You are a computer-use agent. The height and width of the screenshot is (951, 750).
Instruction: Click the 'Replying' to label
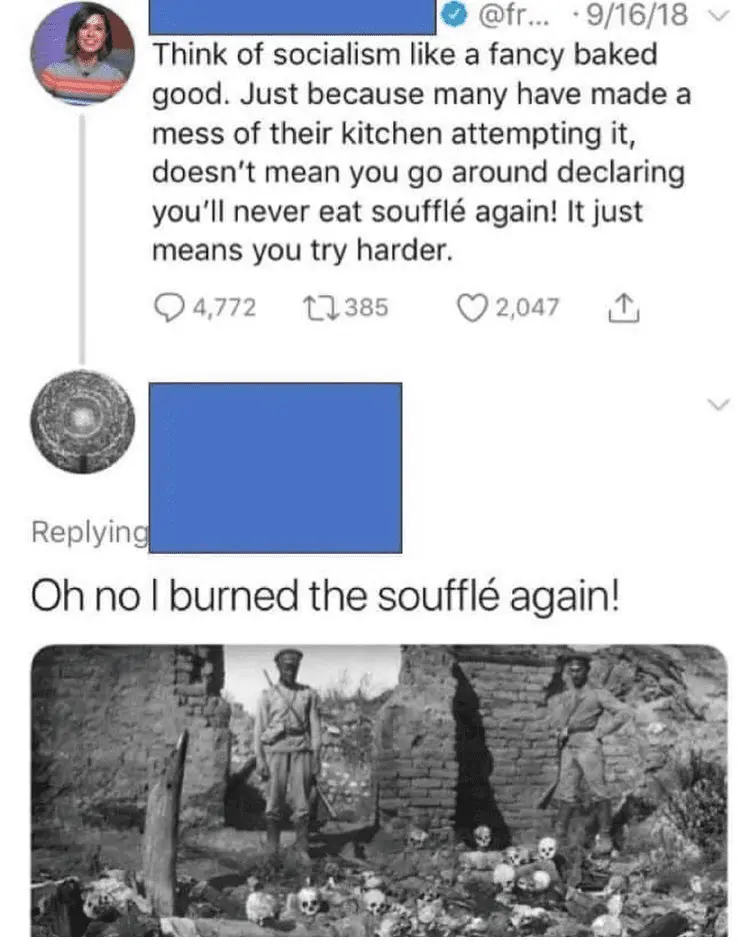tap(90, 533)
